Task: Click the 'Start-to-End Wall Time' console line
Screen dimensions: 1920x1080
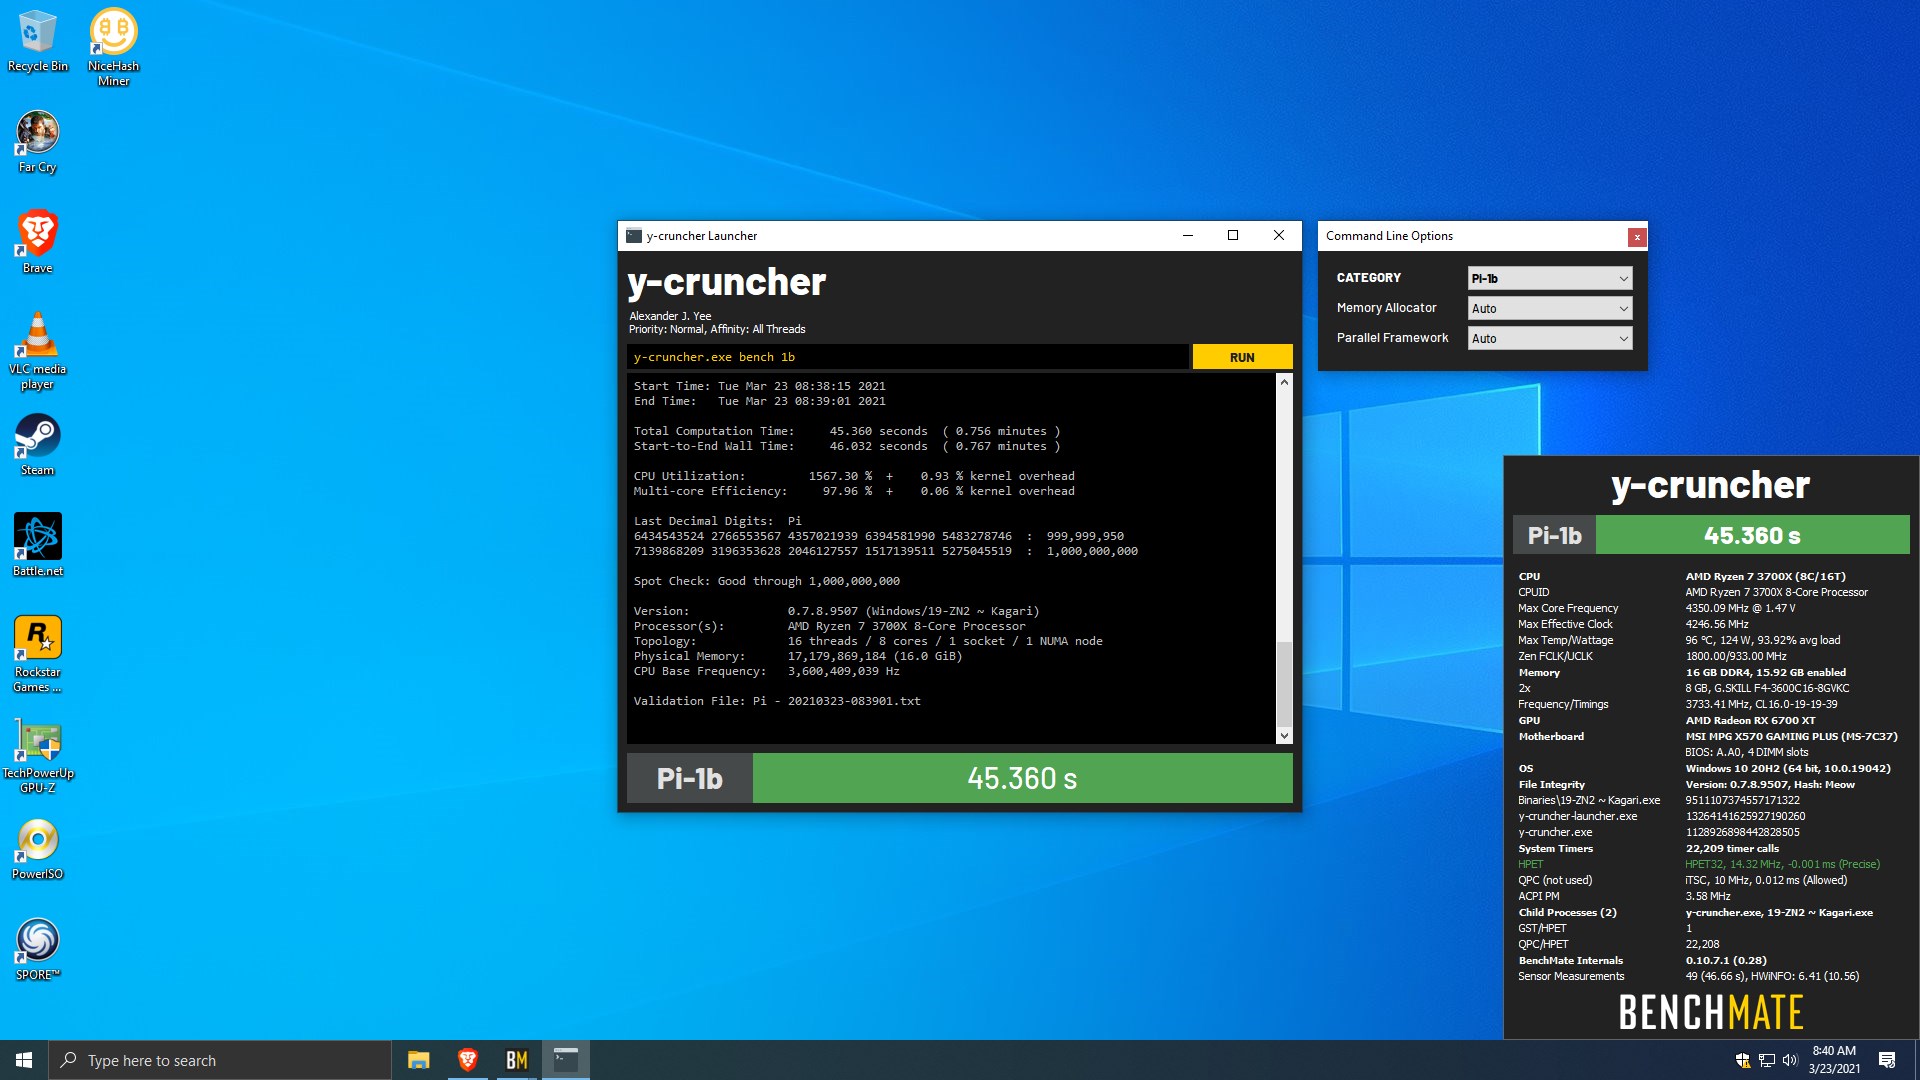Action: [x=846, y=446]
